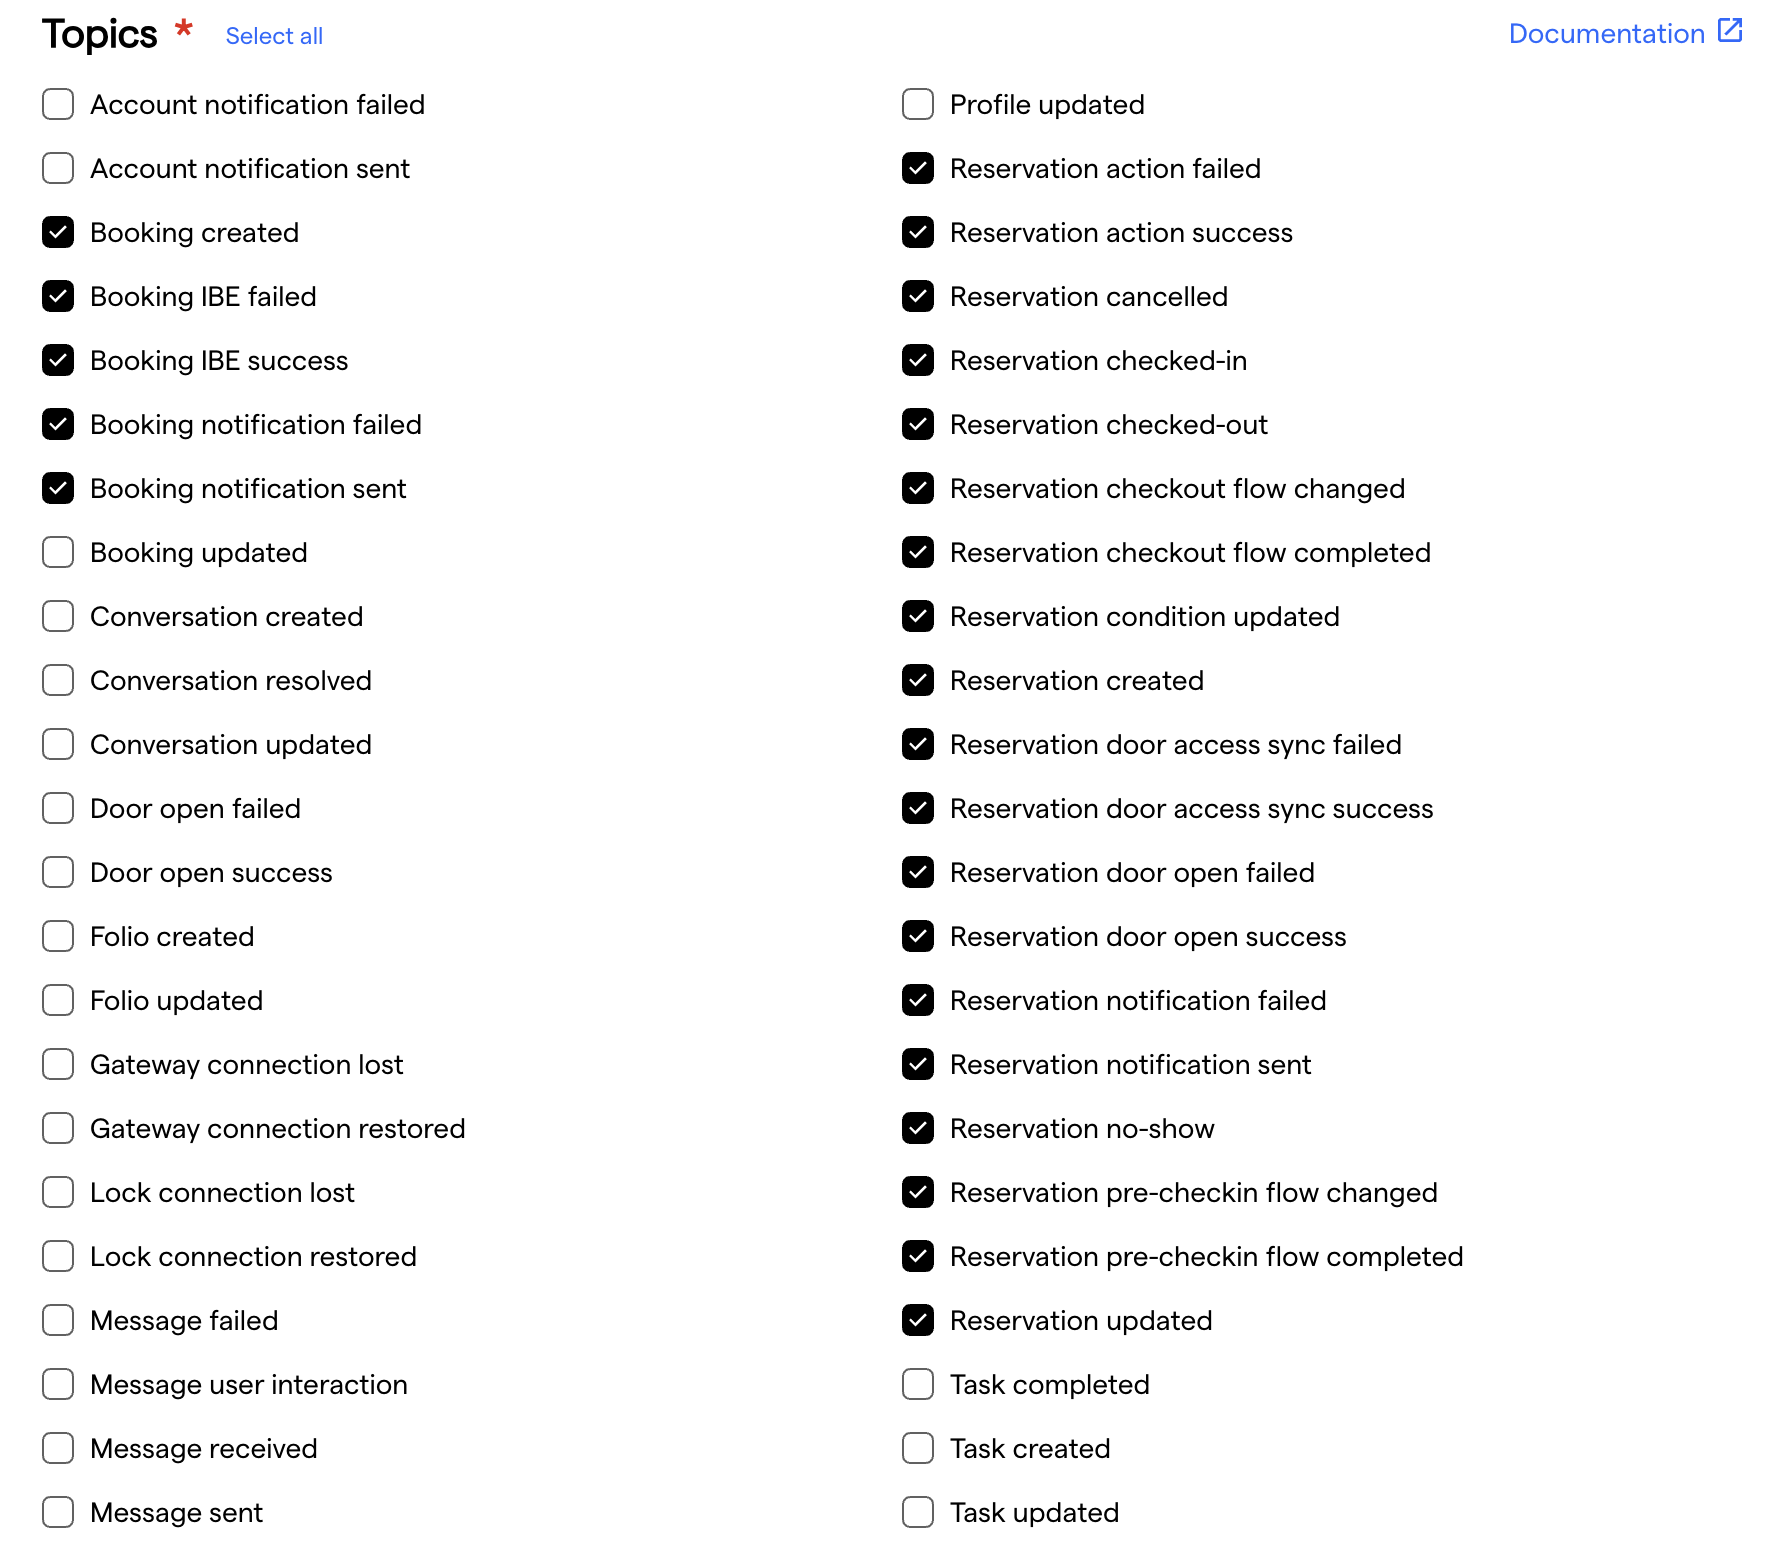The image size is (1784, 1544).
Task: Enable the Task completed topic
Action: (x=917, y=1384)
